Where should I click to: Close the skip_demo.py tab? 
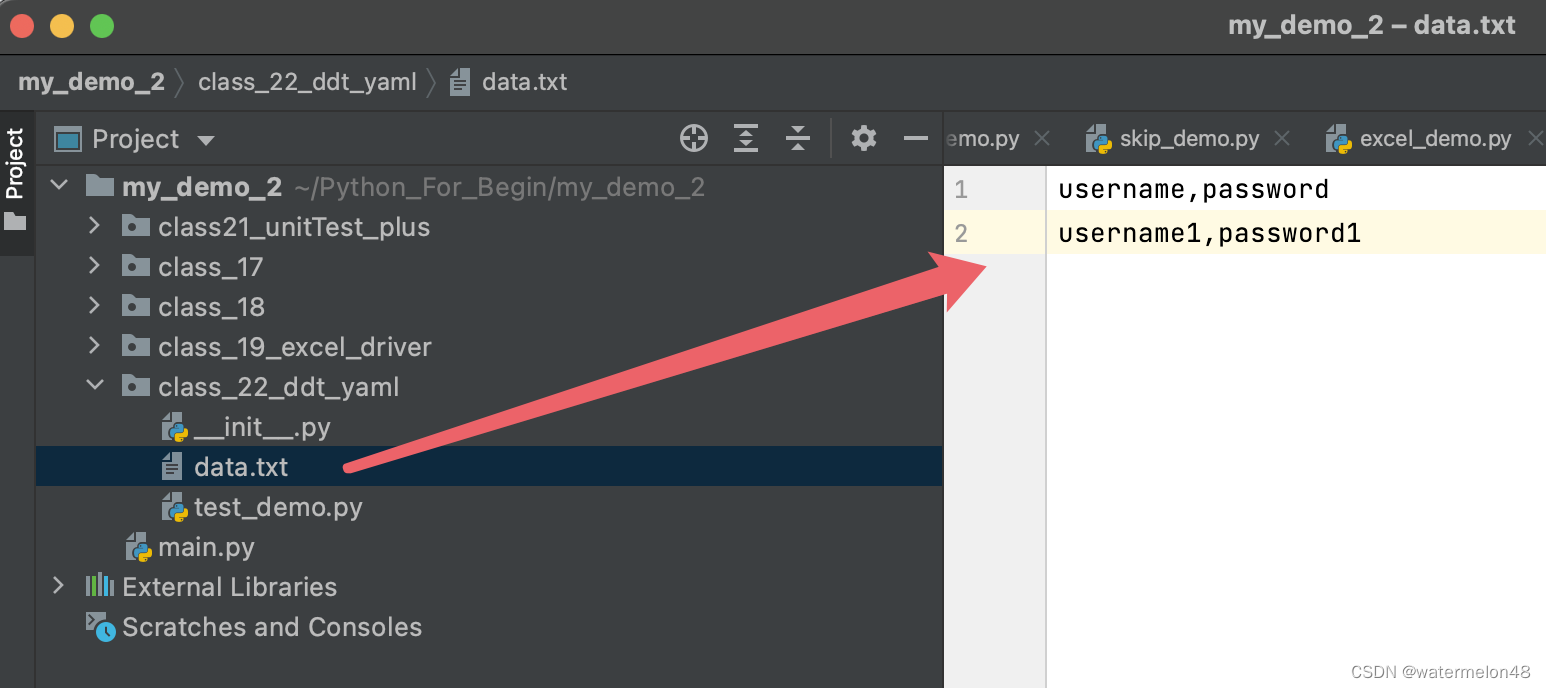pos(1281,138)
